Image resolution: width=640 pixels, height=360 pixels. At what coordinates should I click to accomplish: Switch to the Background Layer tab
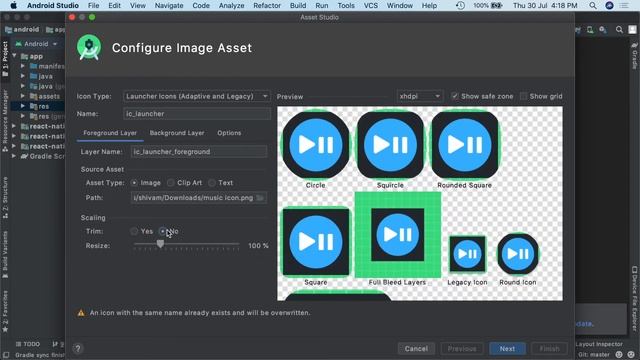click(x=177, y=133)
